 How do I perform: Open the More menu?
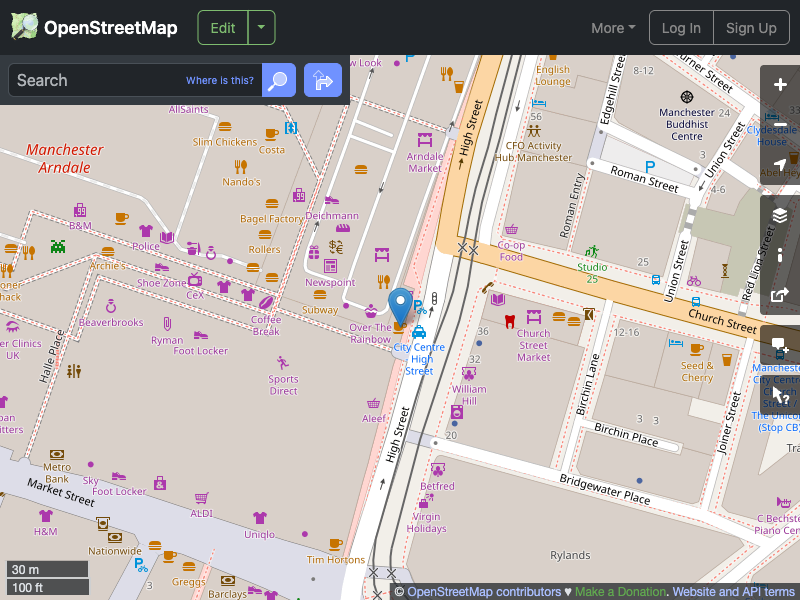click(x=612, y=28)
